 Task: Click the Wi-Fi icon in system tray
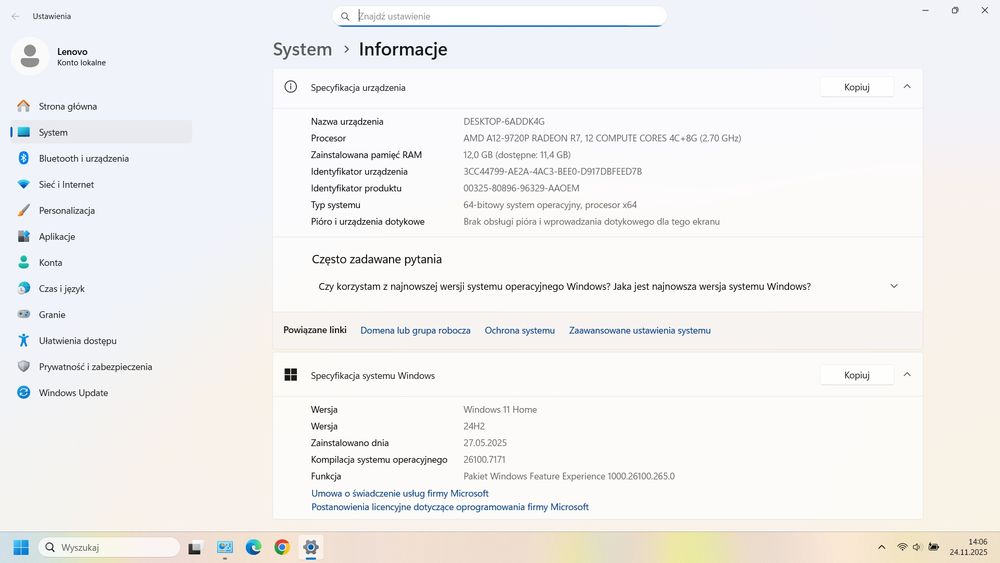(x=902, y=547)
